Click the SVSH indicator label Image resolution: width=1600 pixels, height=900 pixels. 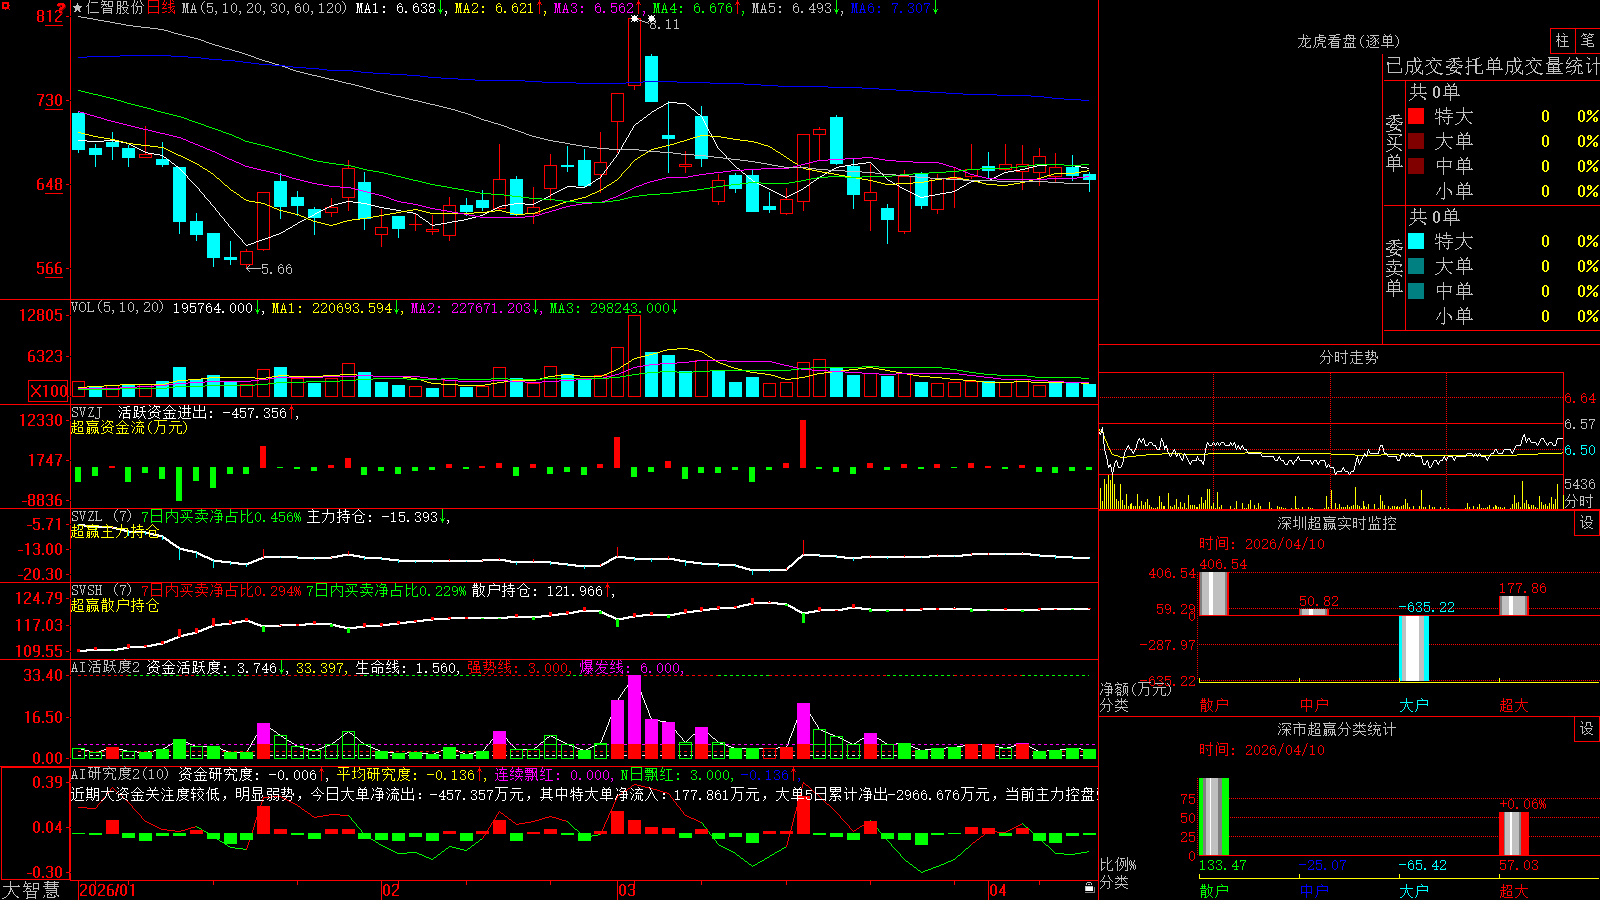[87, 591]
